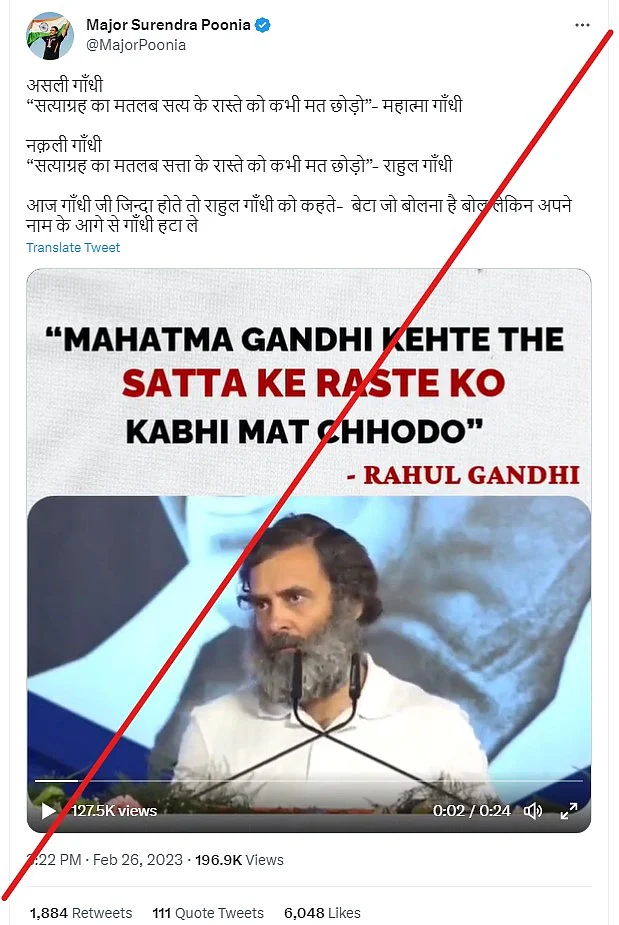Expand the video to fullscreen

point(568,811)
